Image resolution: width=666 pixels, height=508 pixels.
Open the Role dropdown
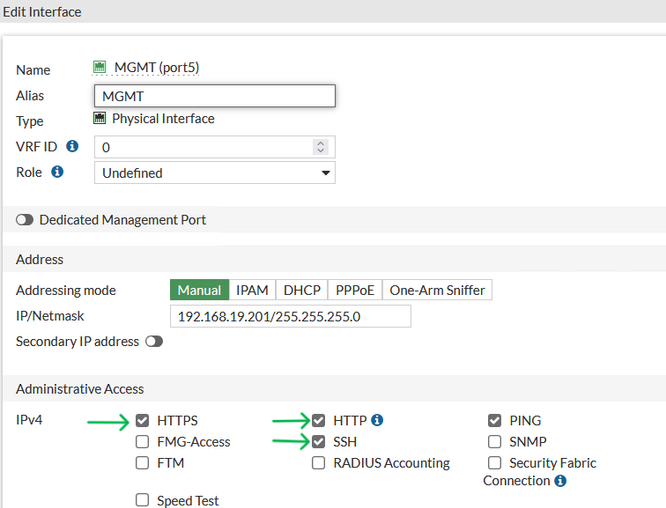[214, 173]
